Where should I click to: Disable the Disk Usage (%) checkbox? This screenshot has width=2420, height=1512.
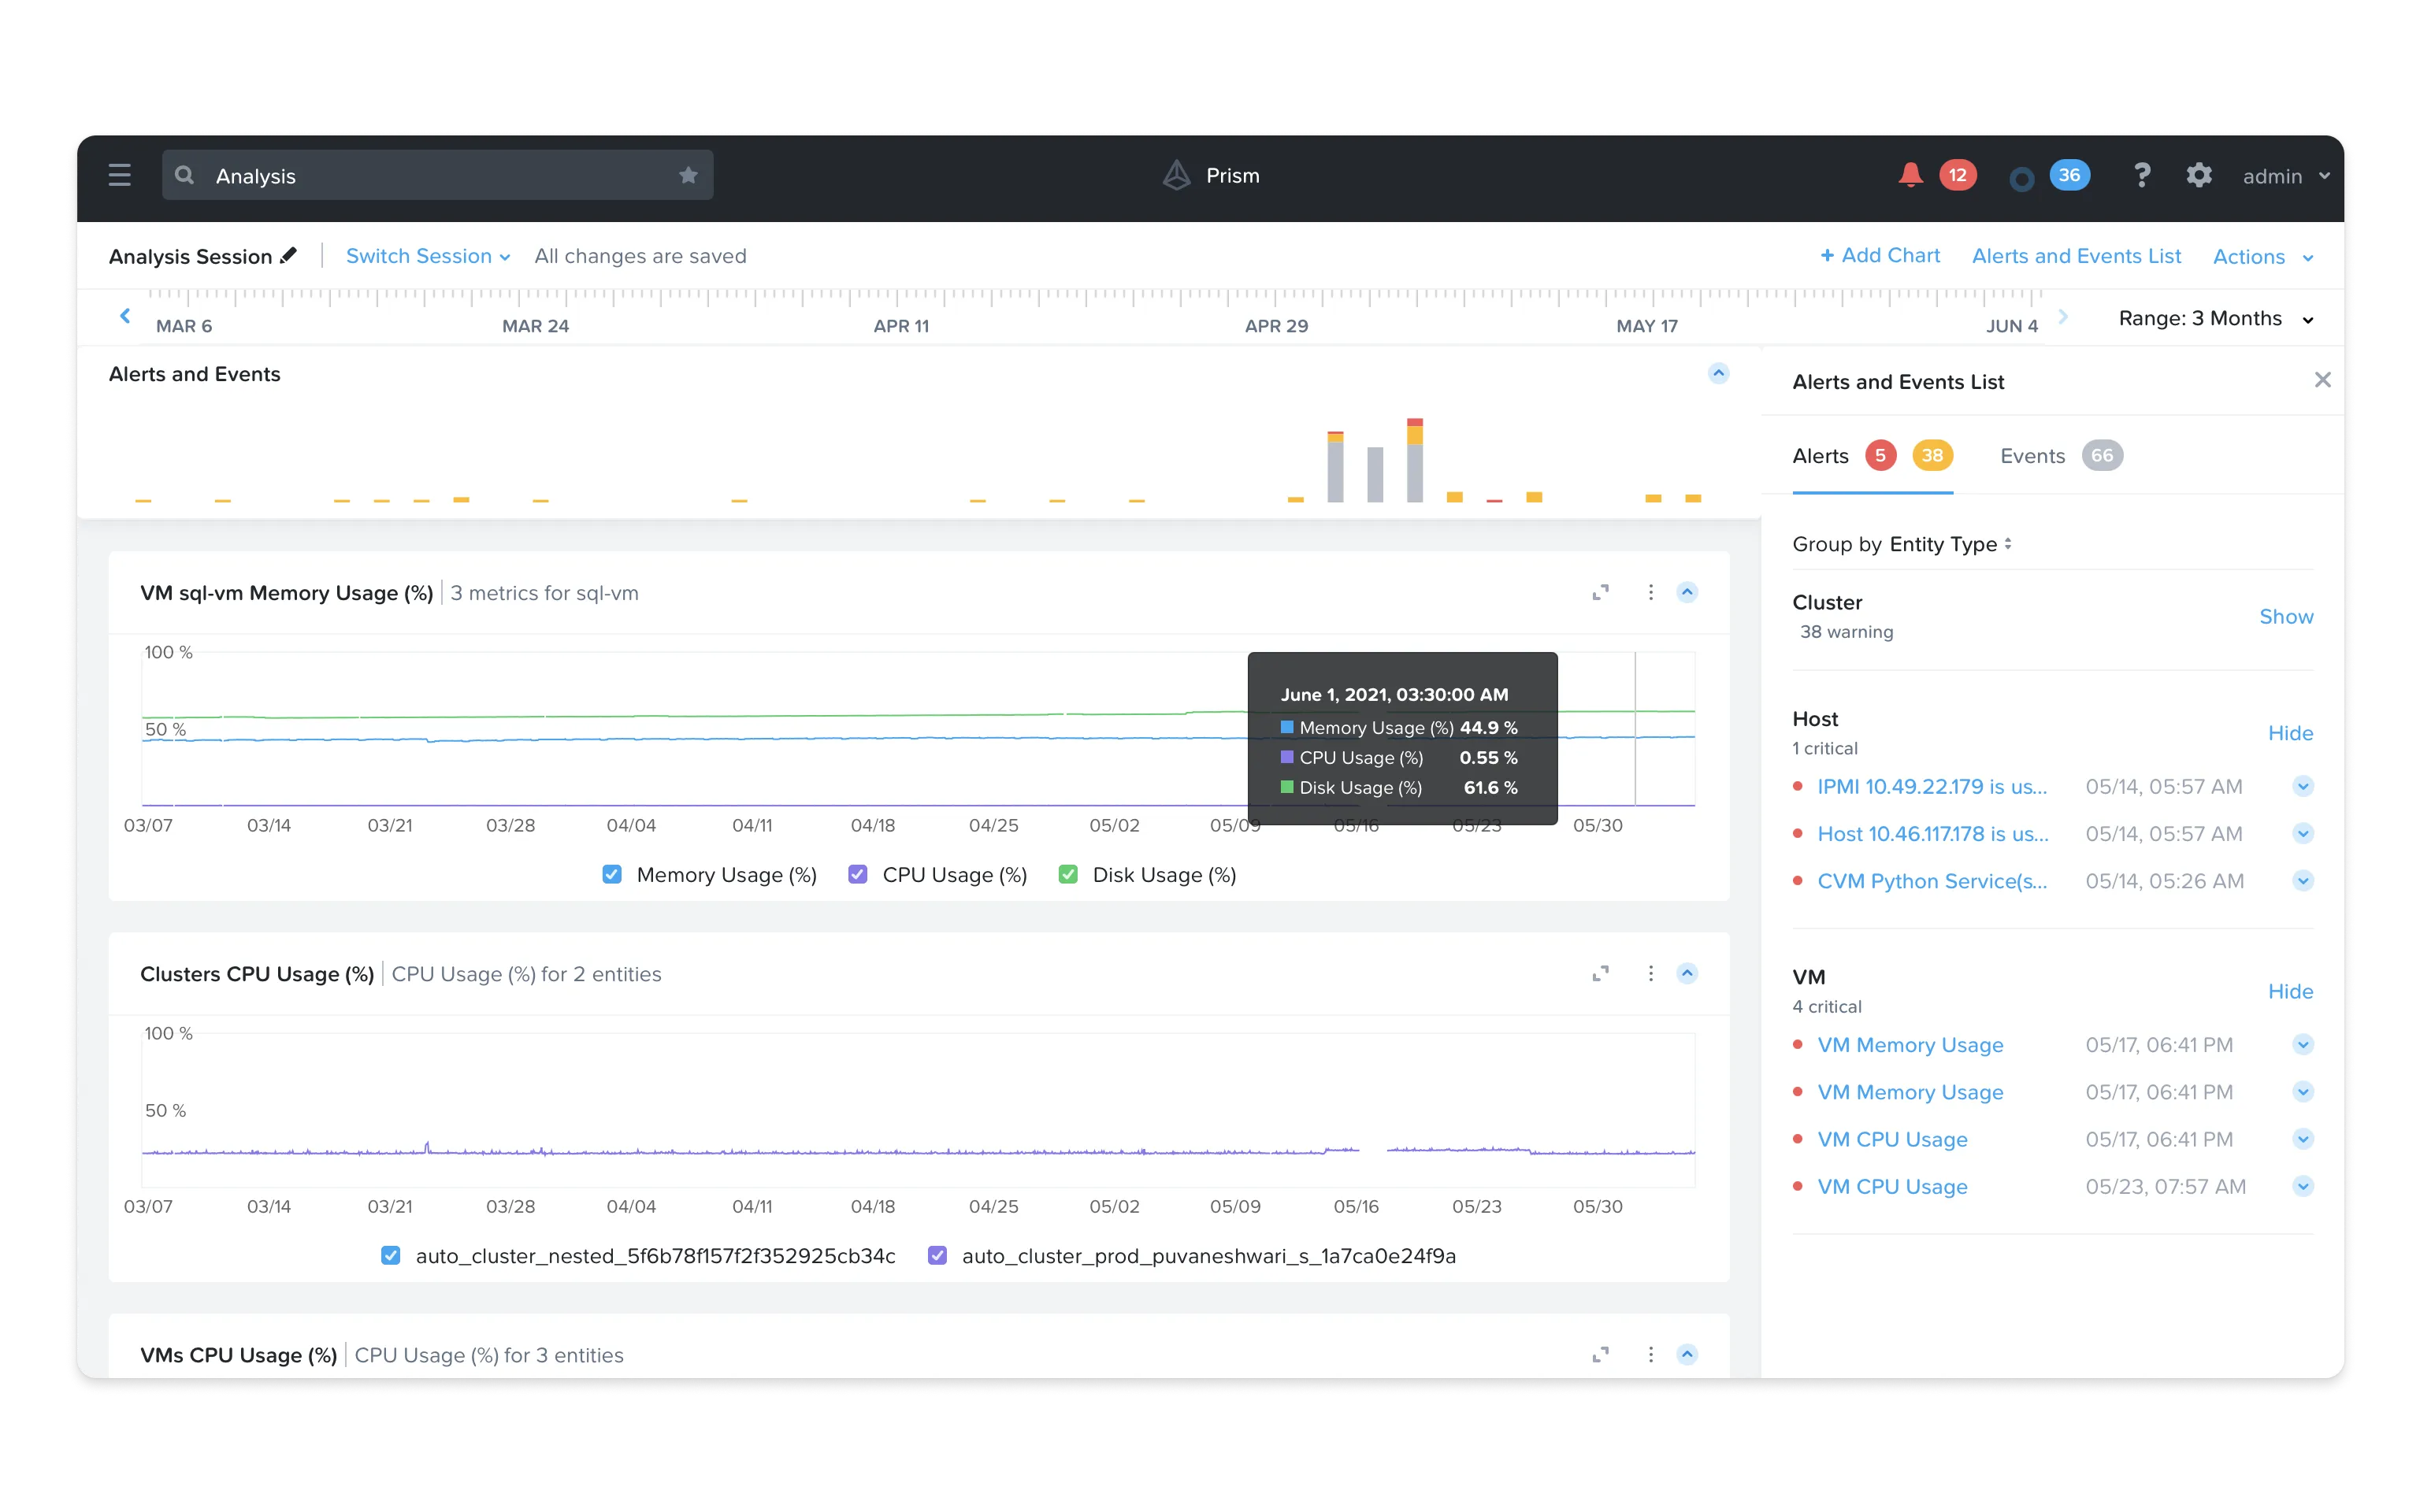pyautogui.click(x=1069, y=874)
